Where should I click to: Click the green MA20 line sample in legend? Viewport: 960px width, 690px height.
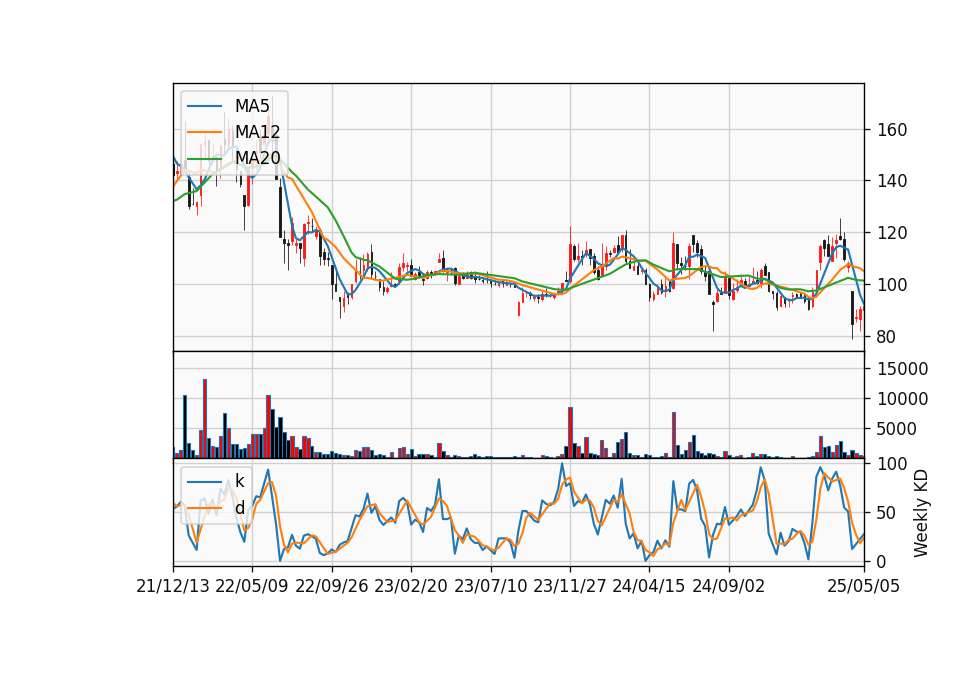pyautogui.click(x=204, y=158)
